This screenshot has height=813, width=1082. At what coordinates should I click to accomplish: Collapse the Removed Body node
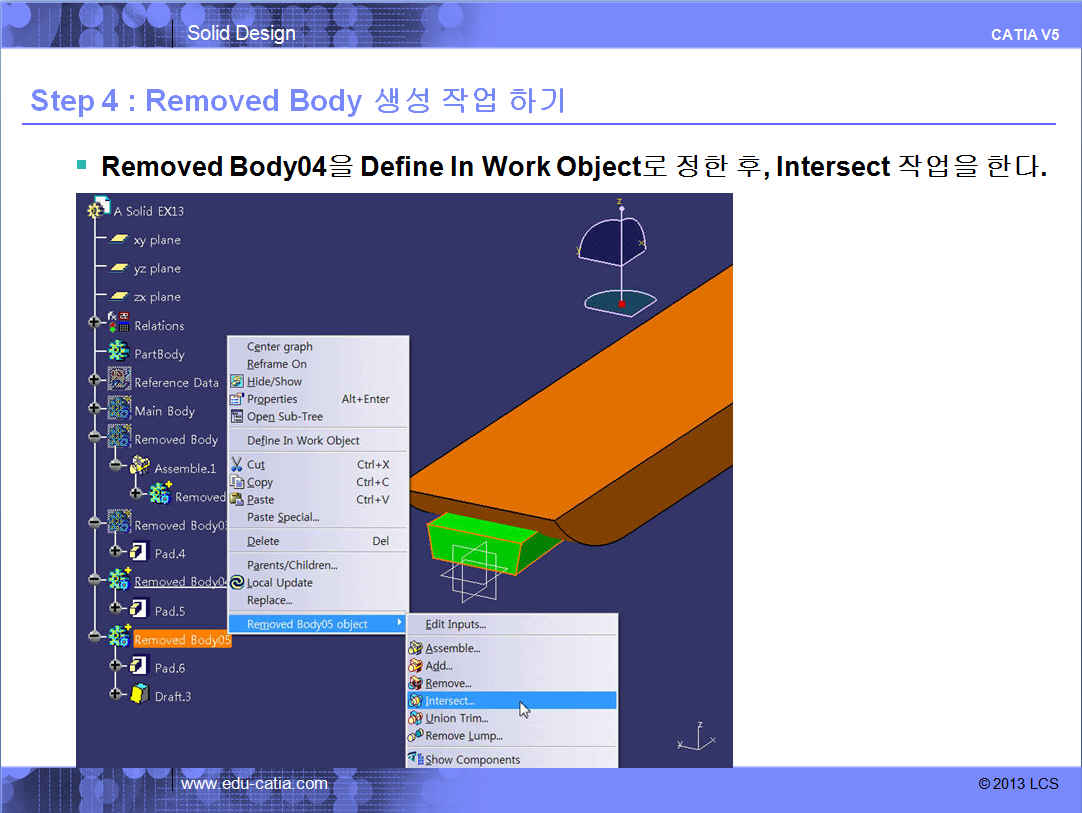tap(95, 437)
